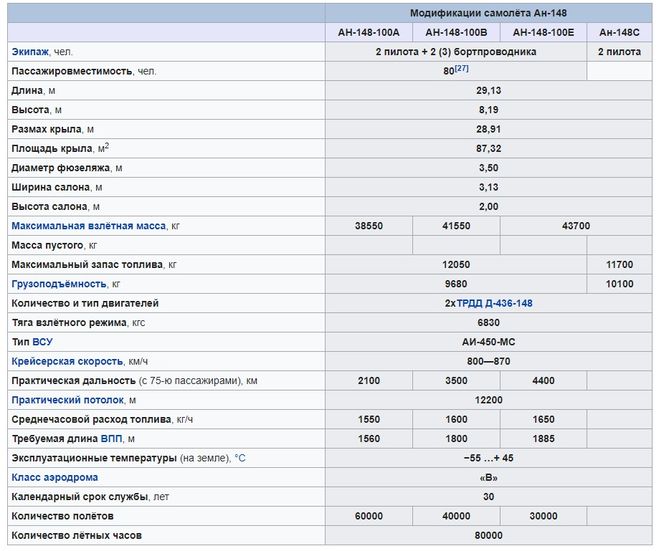Select the АН-148-100Е column header

point(543,32)
